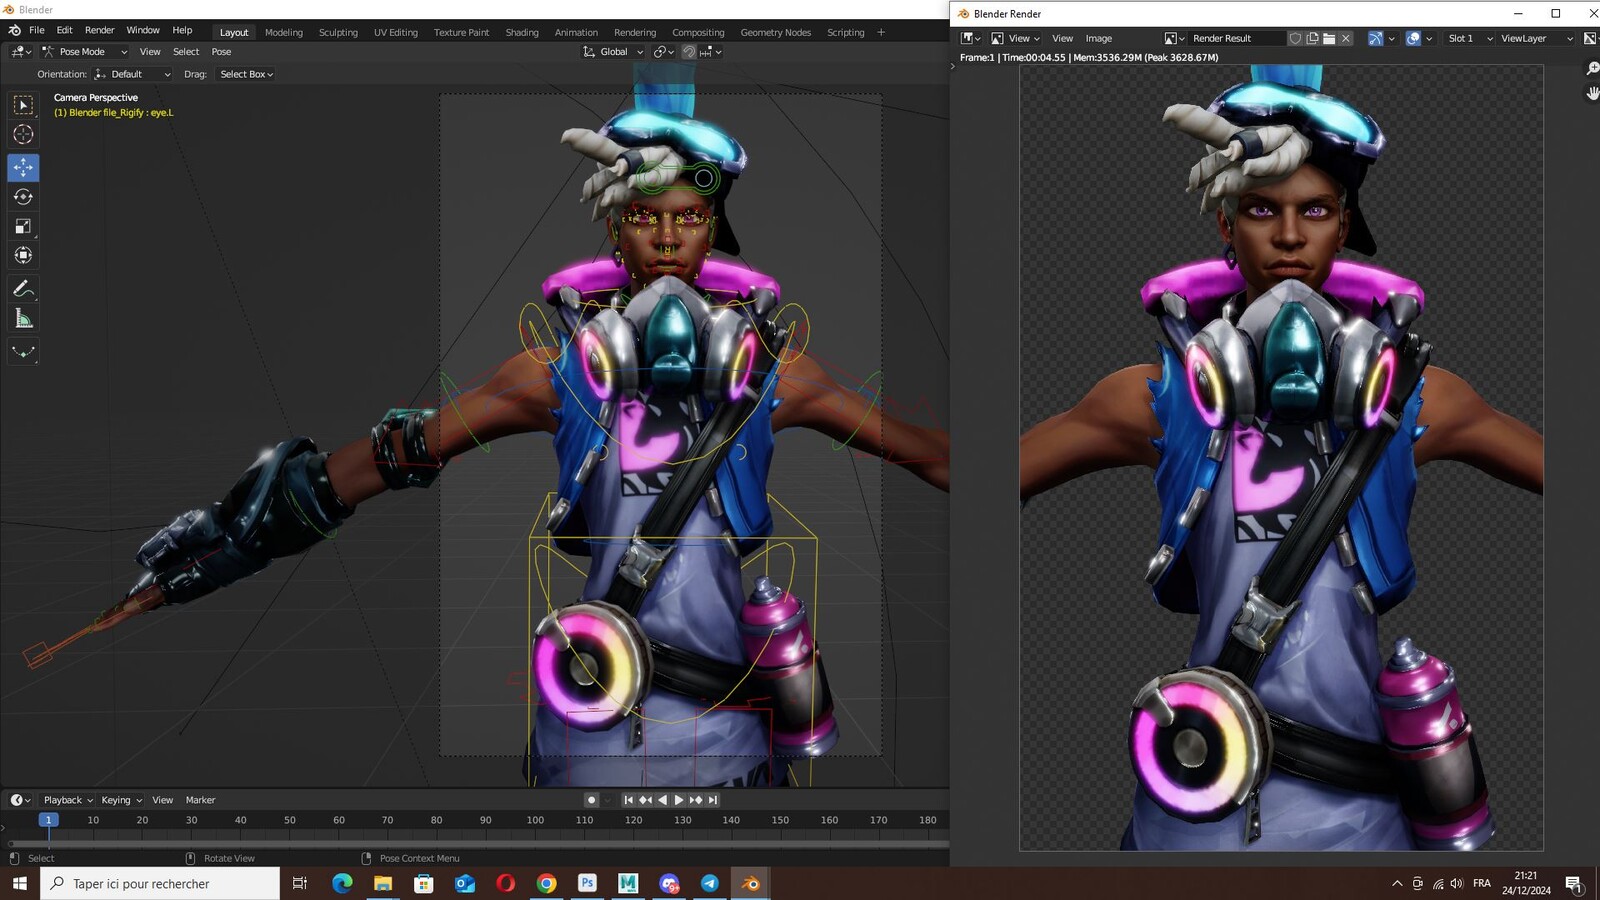1600x900 pixels.
Task: Click the Windows search box
Action: [x=160, y=883]
